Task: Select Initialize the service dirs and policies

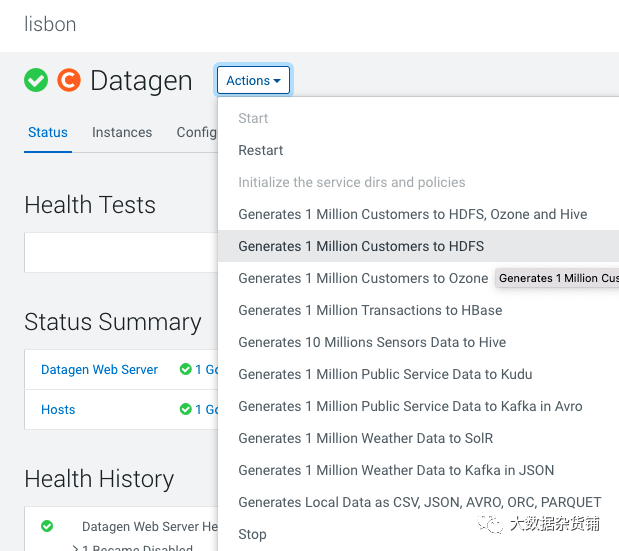Action: click(x=352, y=182)
